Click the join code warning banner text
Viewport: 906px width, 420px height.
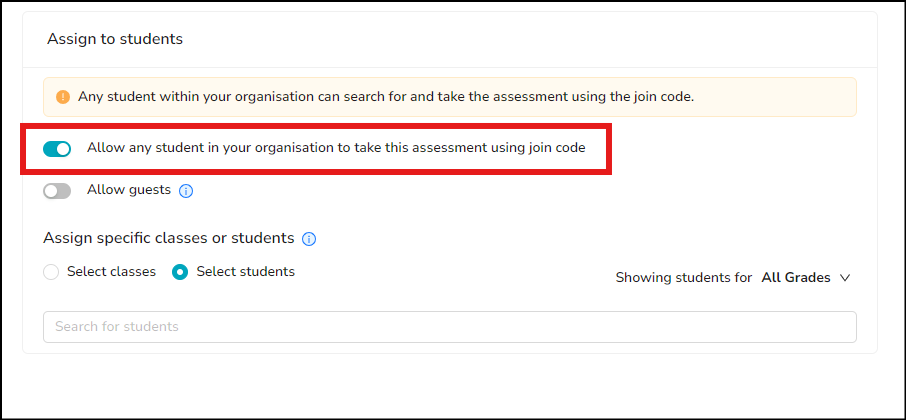(x=386, y=97)
